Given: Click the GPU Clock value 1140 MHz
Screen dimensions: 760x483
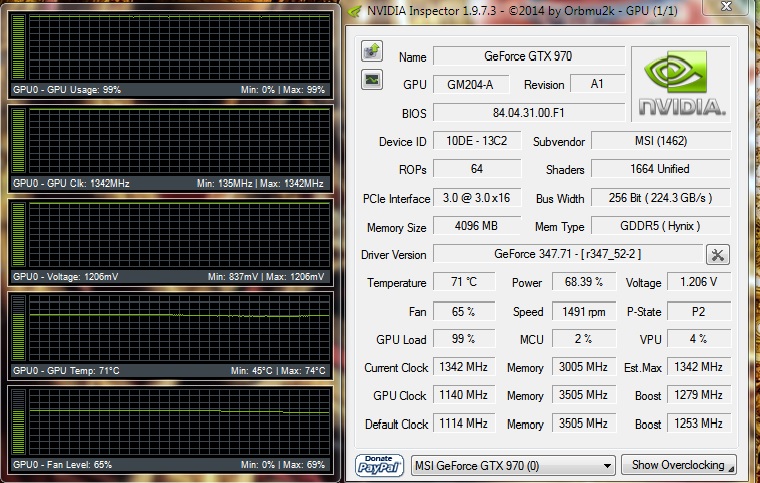Looking at the screenshot, I should point(464,395).
